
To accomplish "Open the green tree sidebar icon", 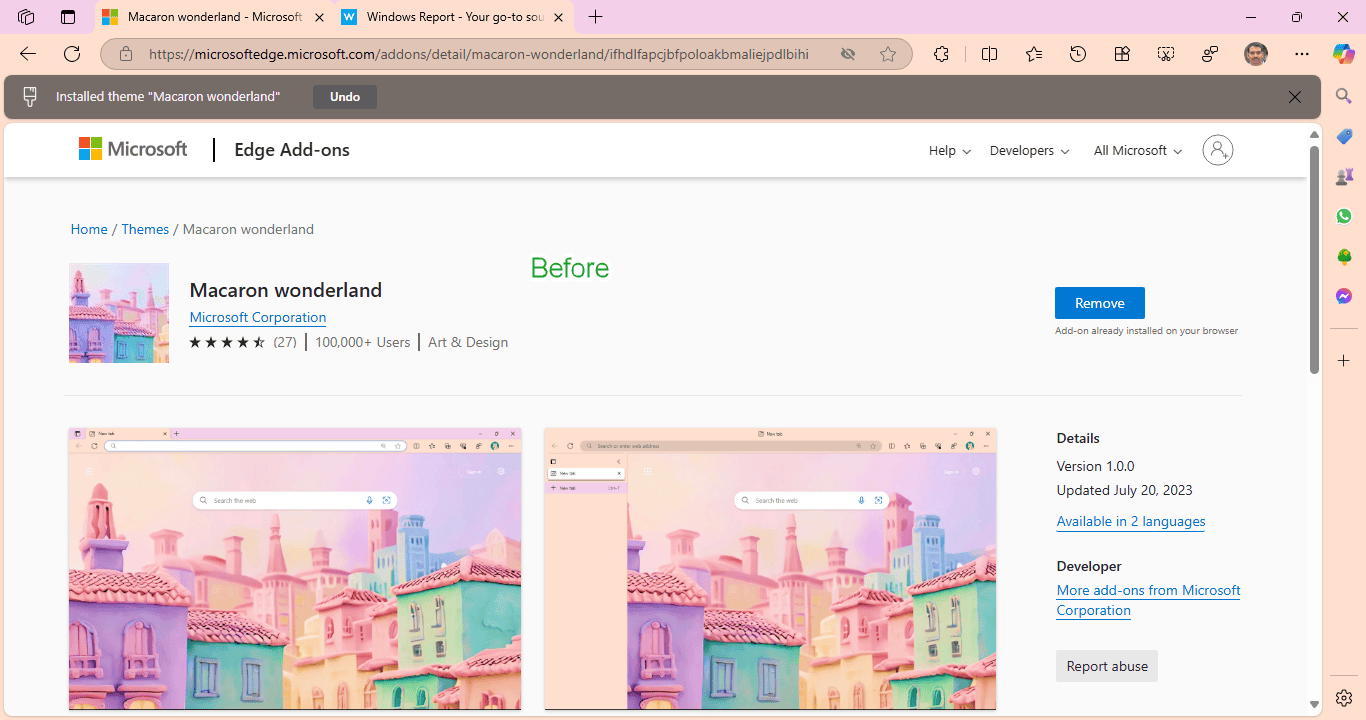I will pos(1344,257).
